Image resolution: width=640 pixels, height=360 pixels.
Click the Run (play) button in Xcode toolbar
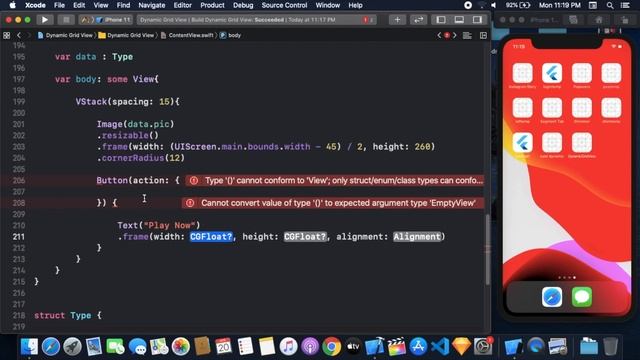coord(44,20)
